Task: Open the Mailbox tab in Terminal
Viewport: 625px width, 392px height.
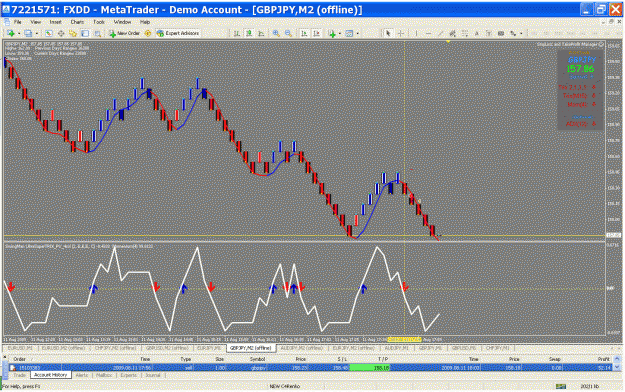Action: pyautogui.click(x=104, y=375)
